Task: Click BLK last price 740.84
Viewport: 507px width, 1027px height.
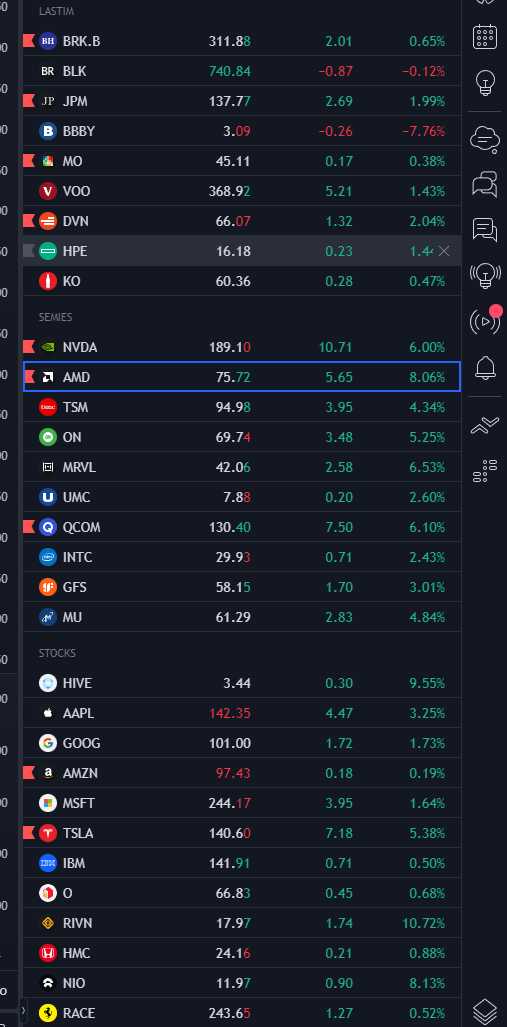Action: coord(229,71)
